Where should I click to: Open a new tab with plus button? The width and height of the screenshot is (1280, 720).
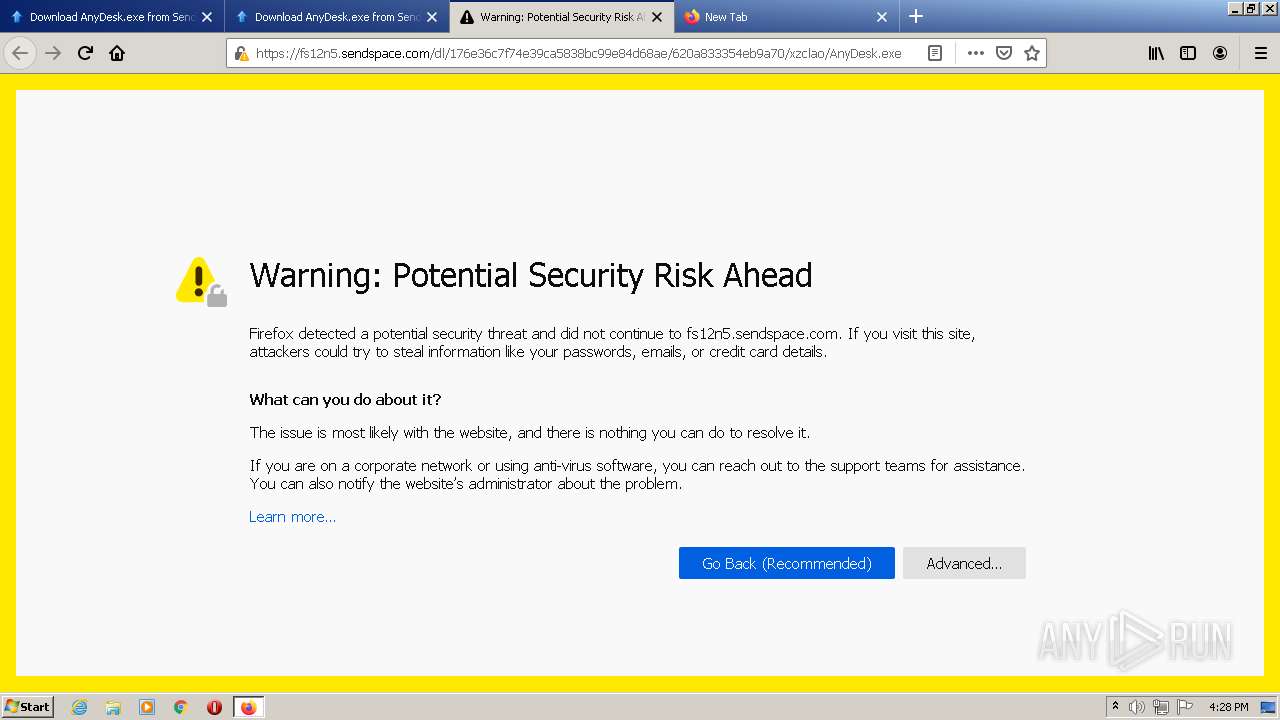pyautogui.click(x=916, y=16)
